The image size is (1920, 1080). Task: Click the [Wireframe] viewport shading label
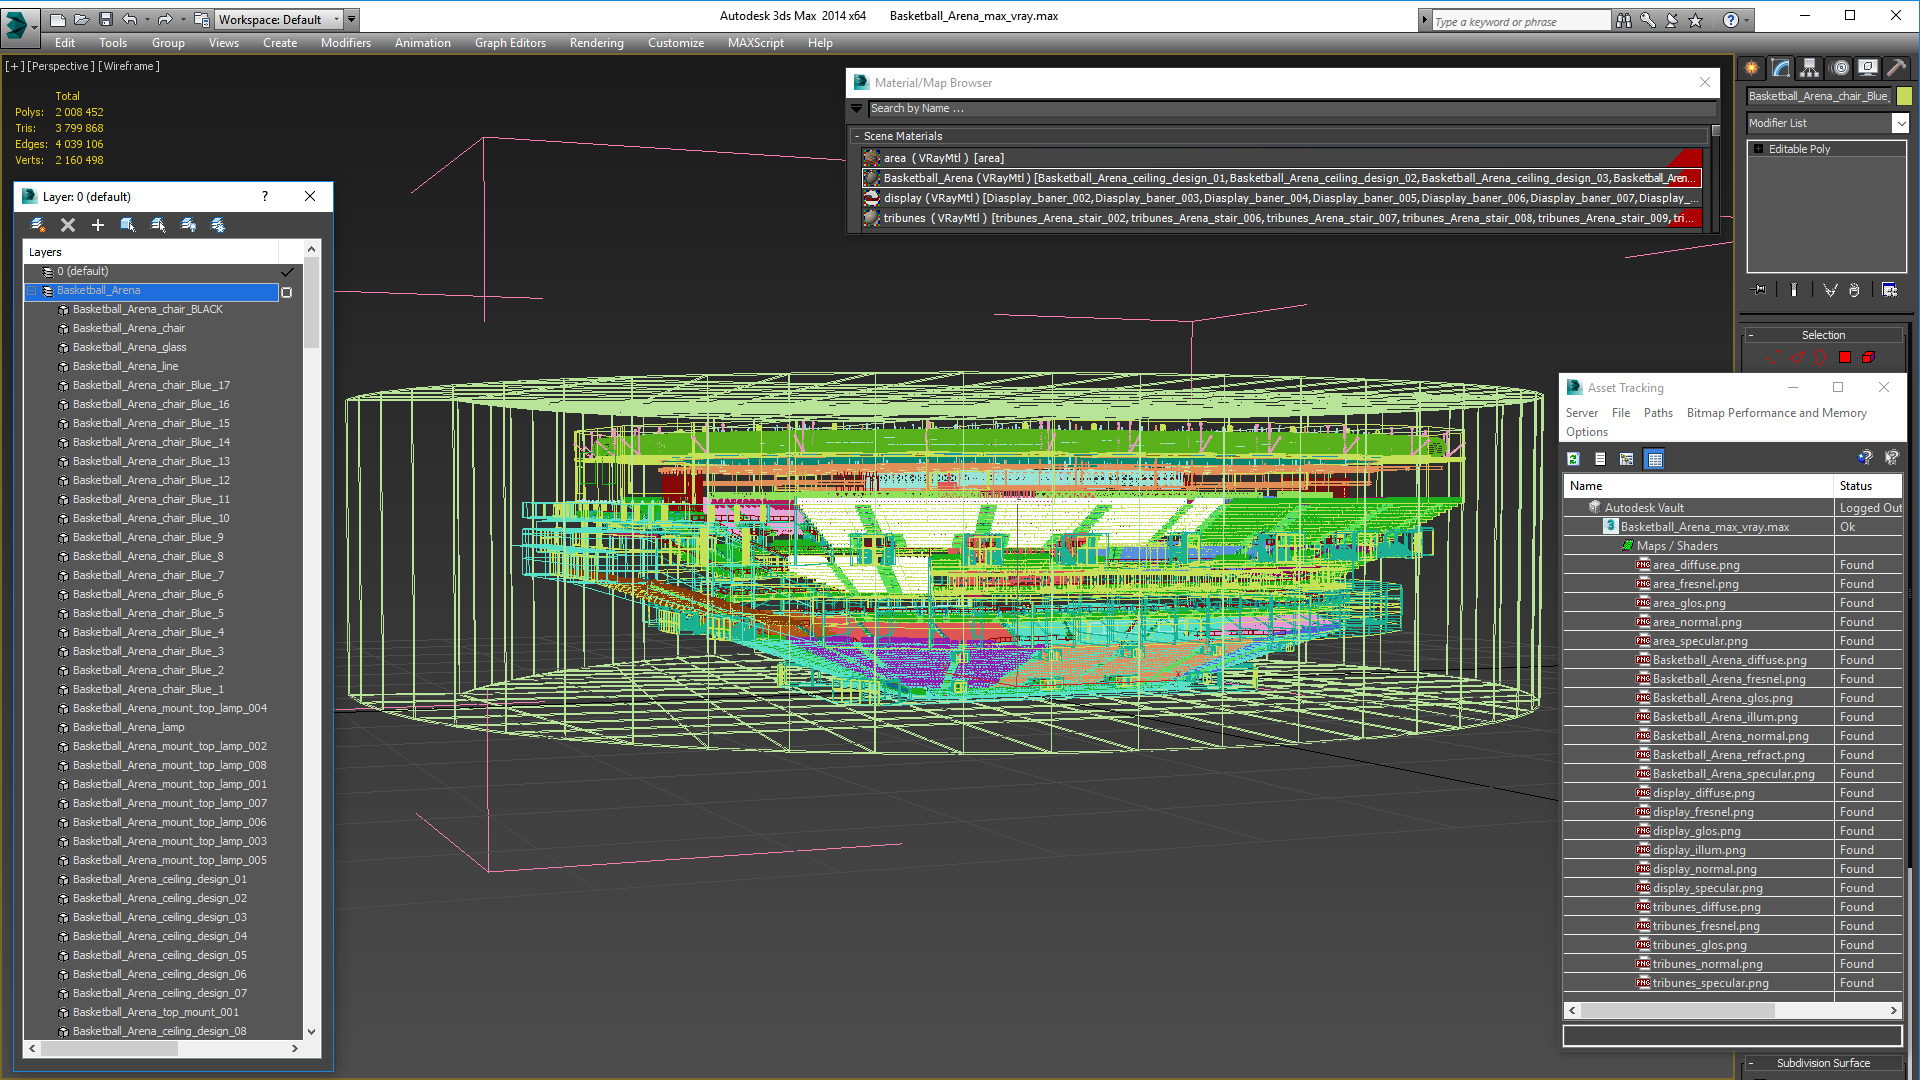[129, 66]
